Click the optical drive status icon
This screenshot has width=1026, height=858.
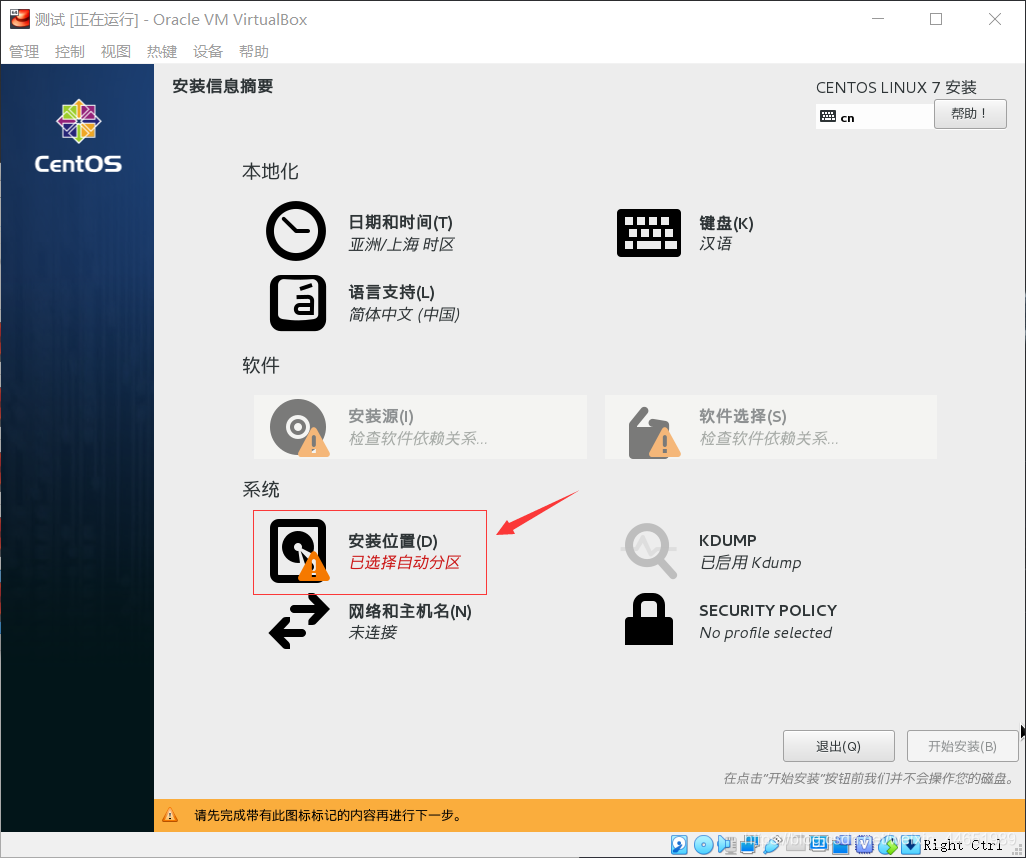click(703, 845)
